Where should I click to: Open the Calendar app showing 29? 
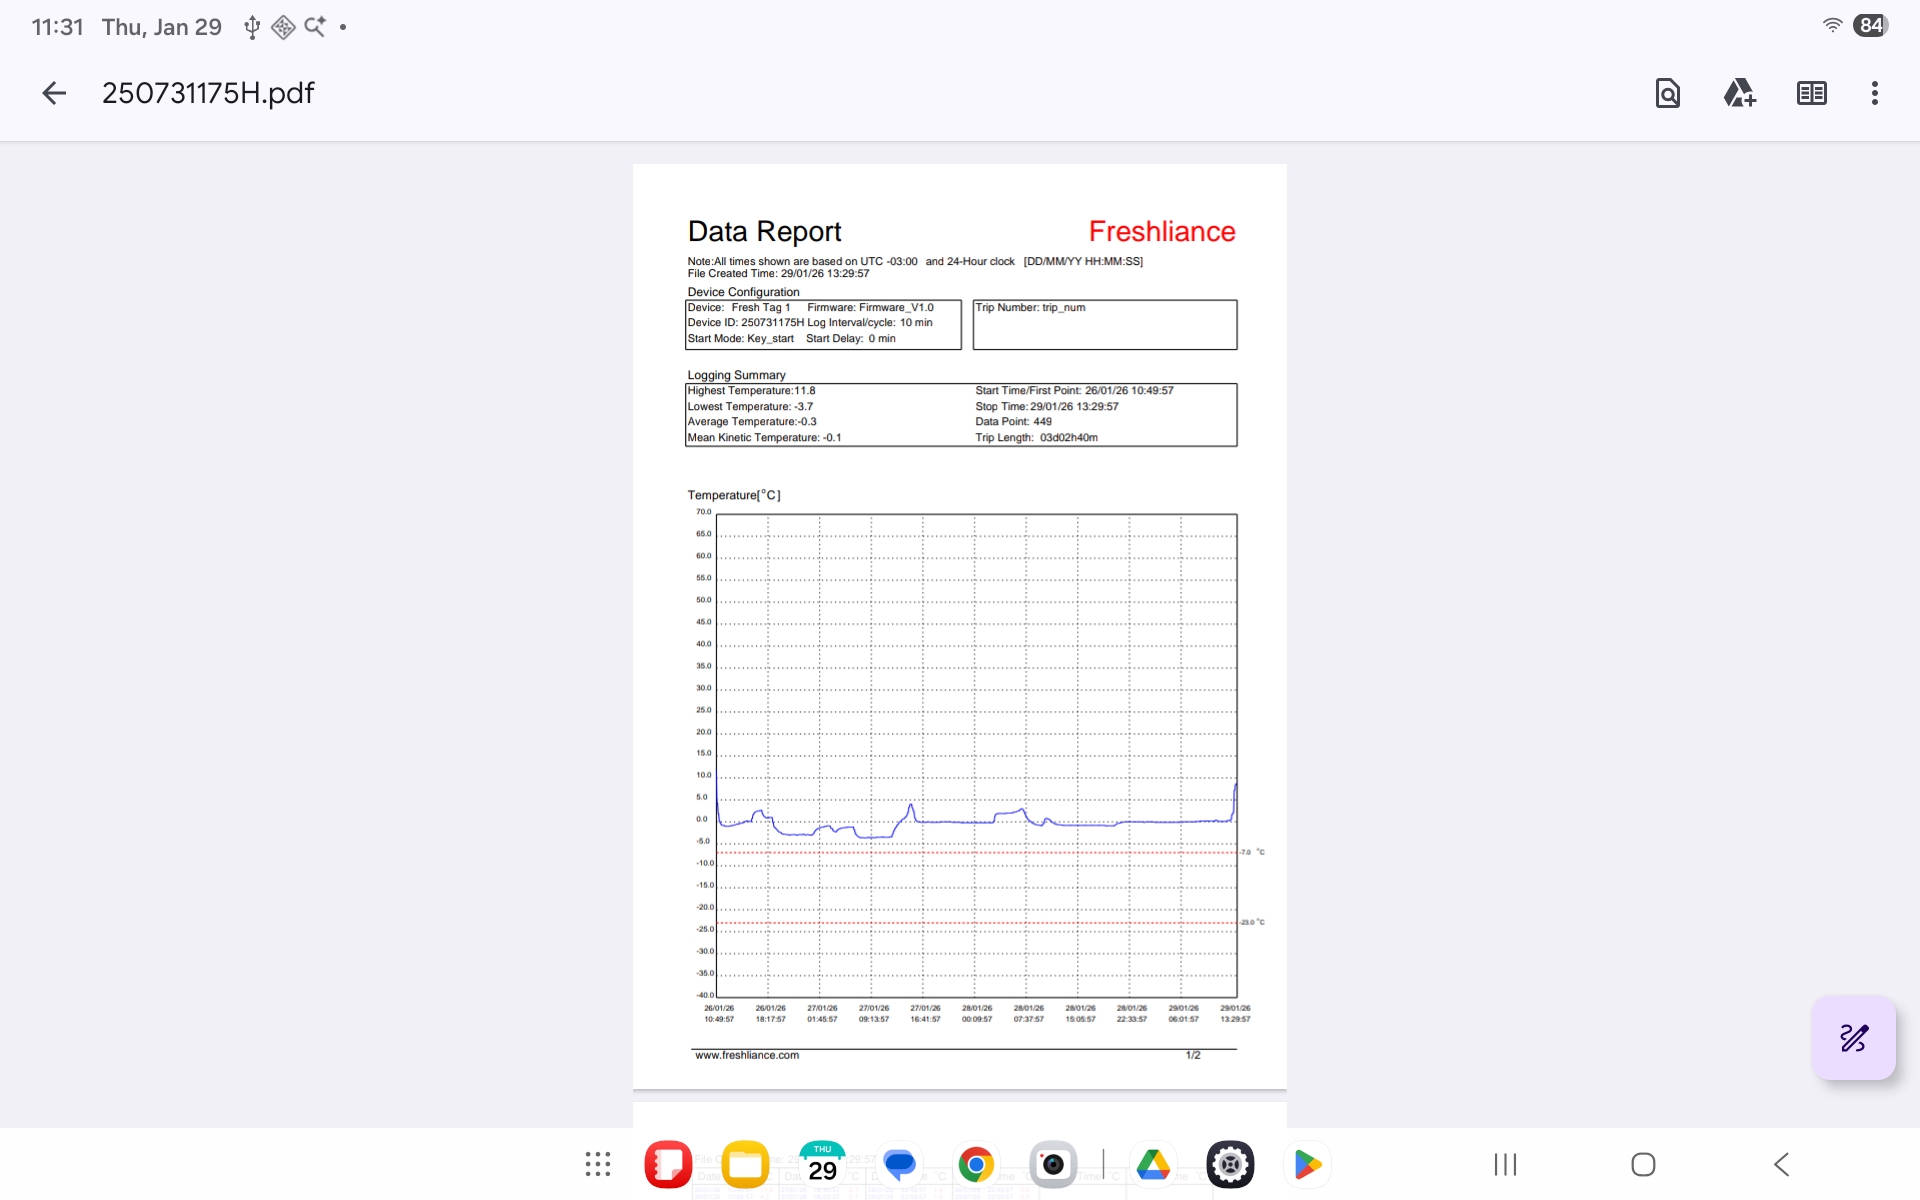pos(822,1164)
